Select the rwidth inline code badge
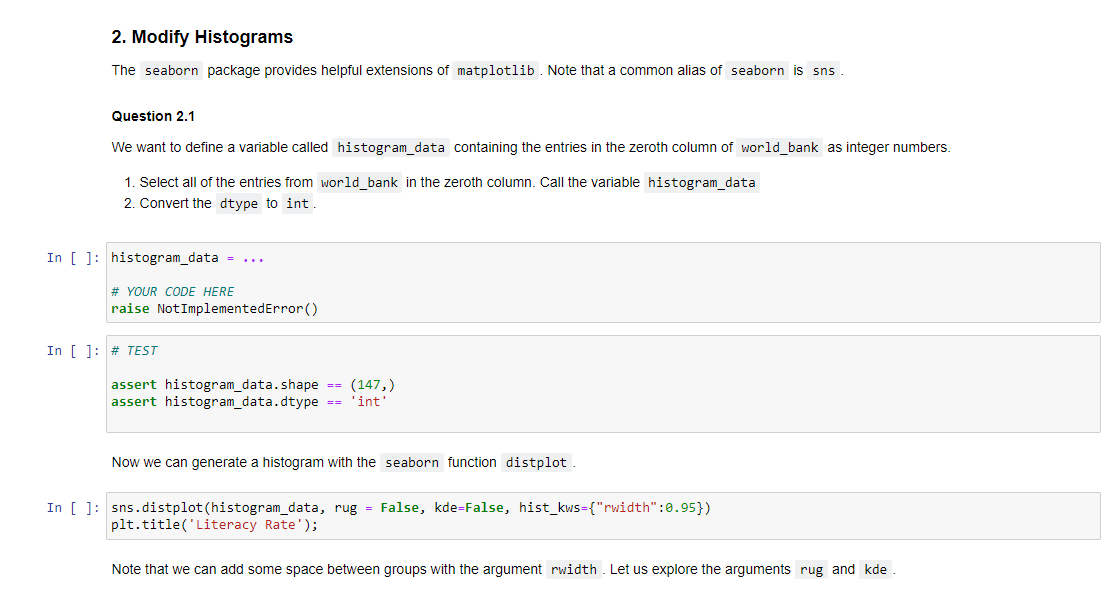Screen dimensions: 1110x591 click(574, 569)
